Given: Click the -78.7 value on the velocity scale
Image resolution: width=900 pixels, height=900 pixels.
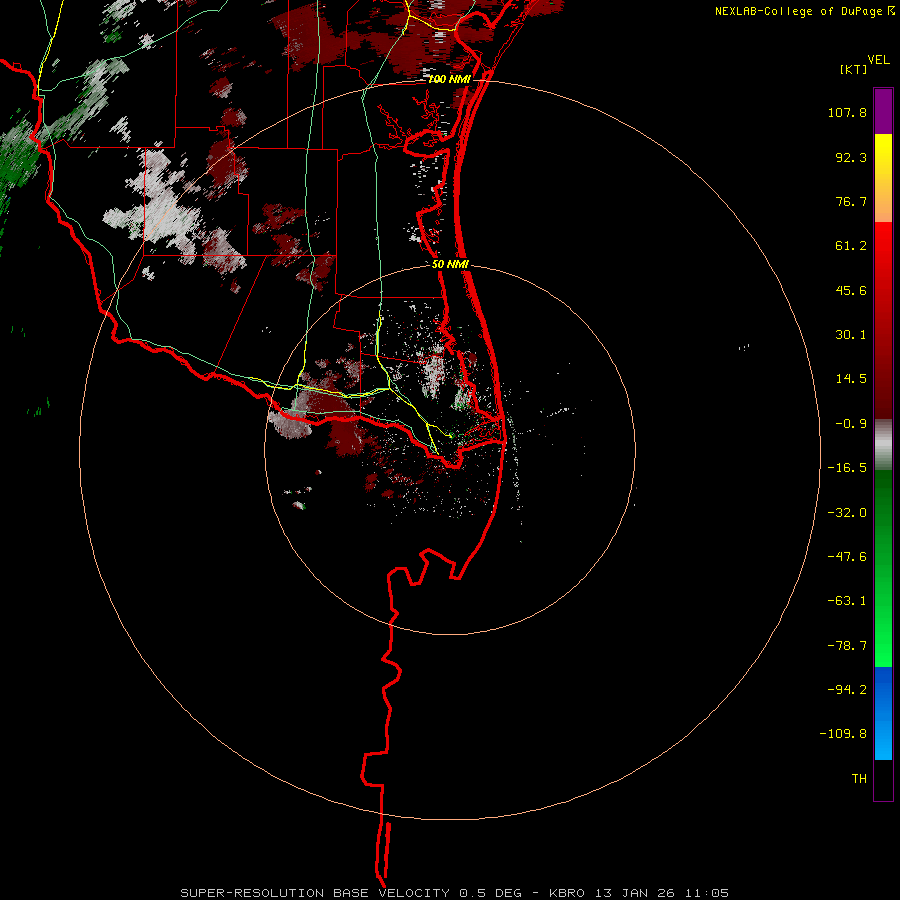Looking at the screenshot, I should tap(847, 646).
